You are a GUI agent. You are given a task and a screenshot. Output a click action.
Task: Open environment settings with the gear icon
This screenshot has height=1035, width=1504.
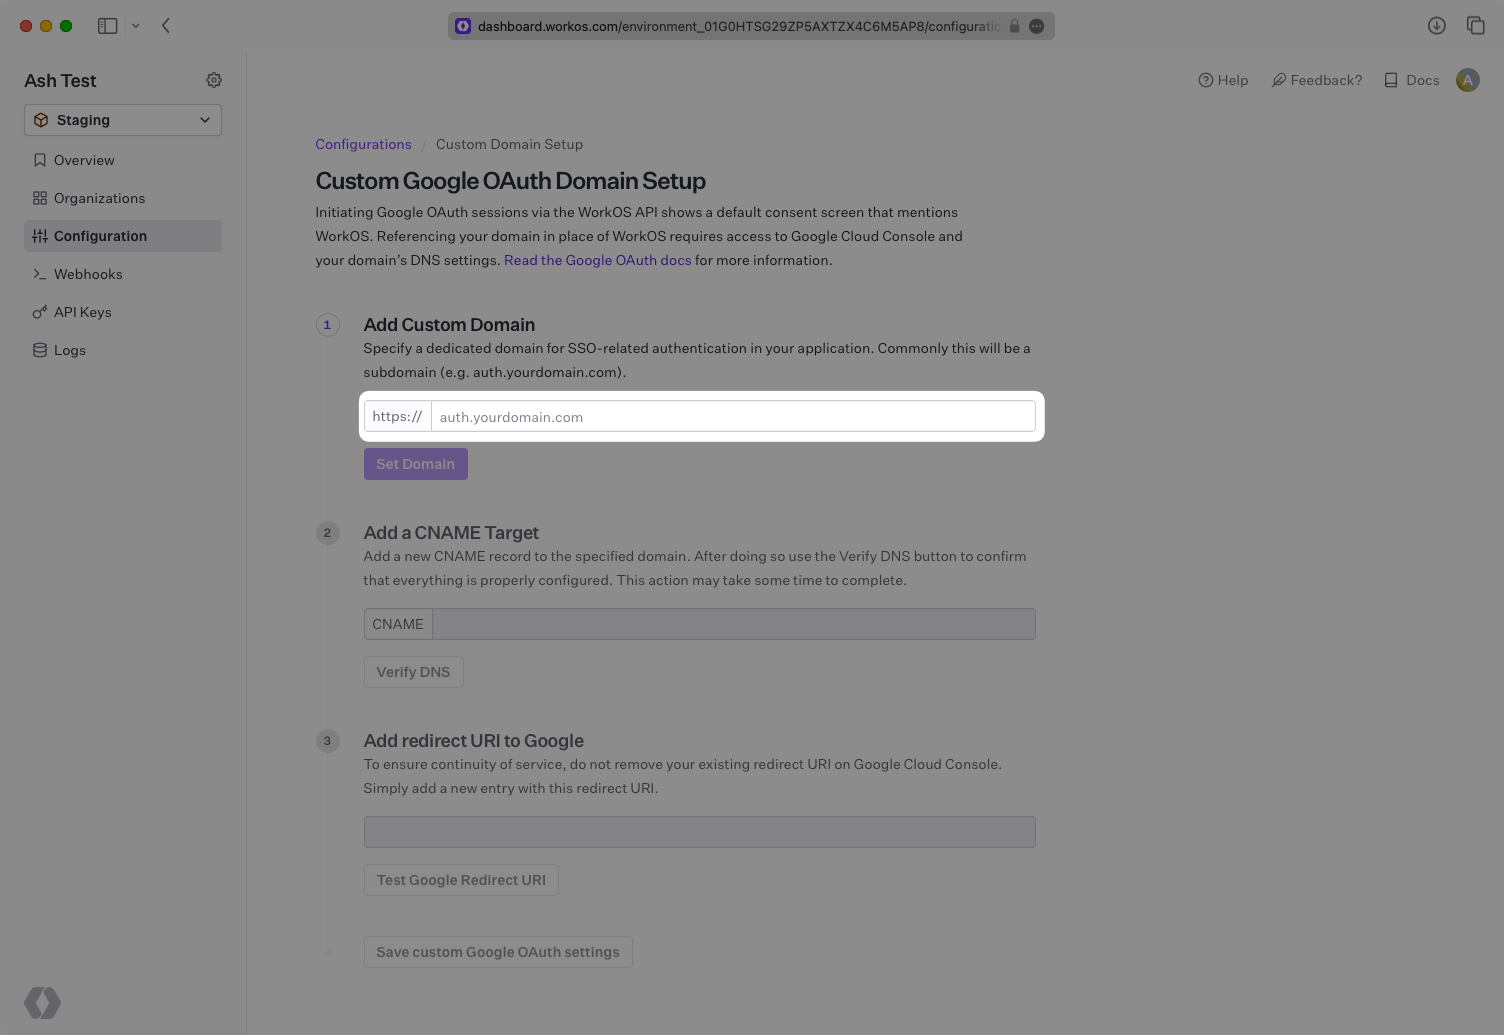(x=213, y=80)
